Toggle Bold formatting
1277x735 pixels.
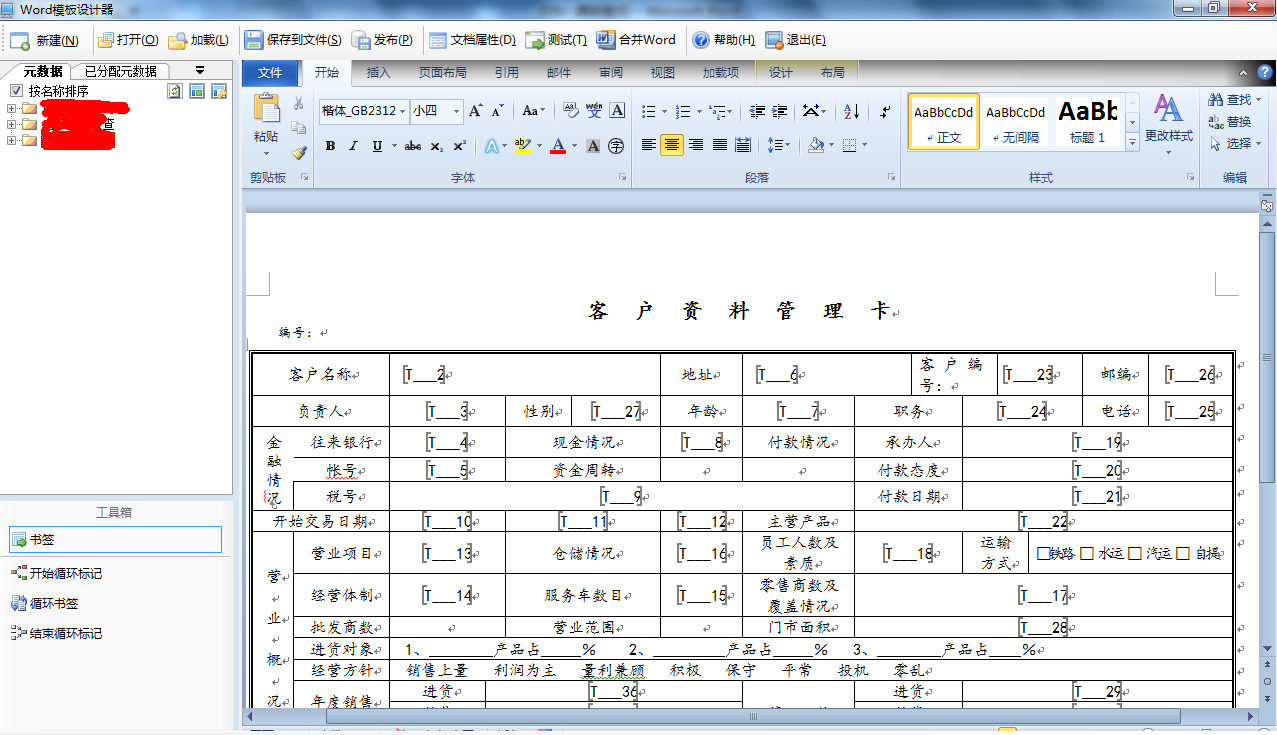(330, 146)
